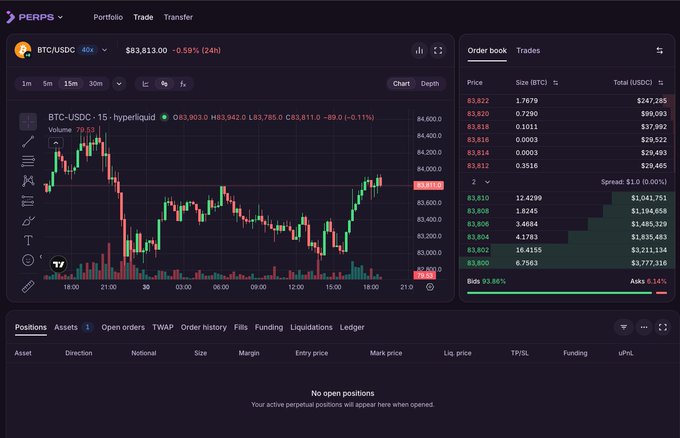Select the ruler measure tool

coord(28,287)
